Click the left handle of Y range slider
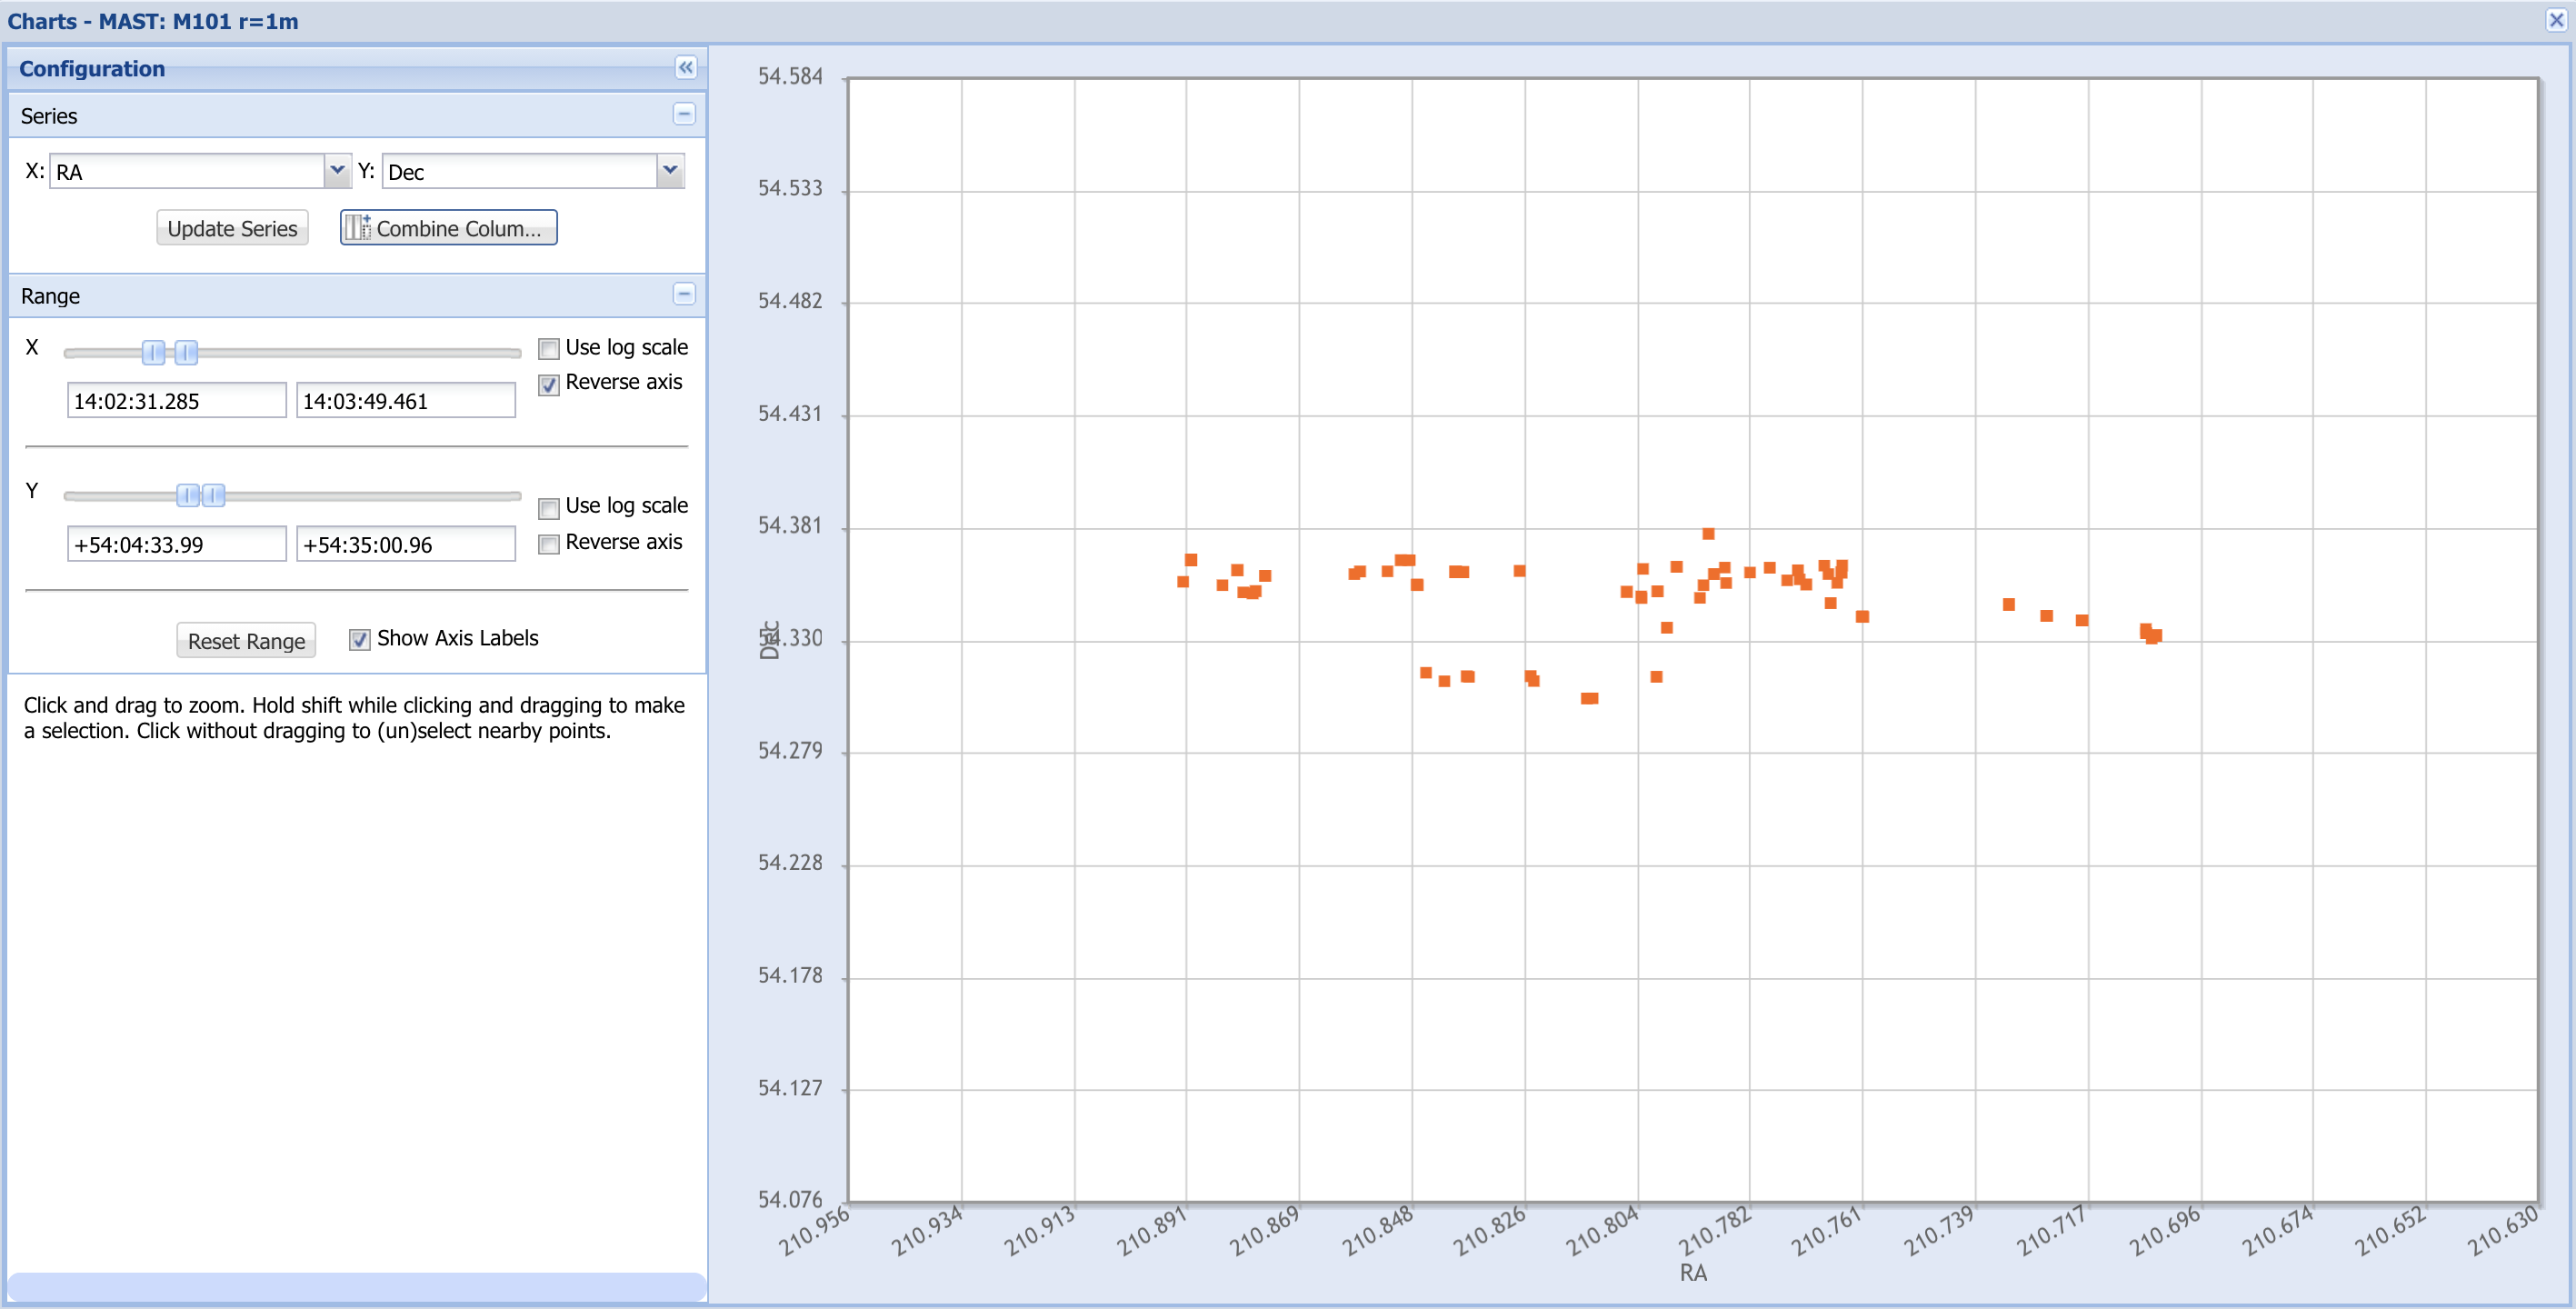This screenshot has width=2576, height=1309. [x=188, y=495]
